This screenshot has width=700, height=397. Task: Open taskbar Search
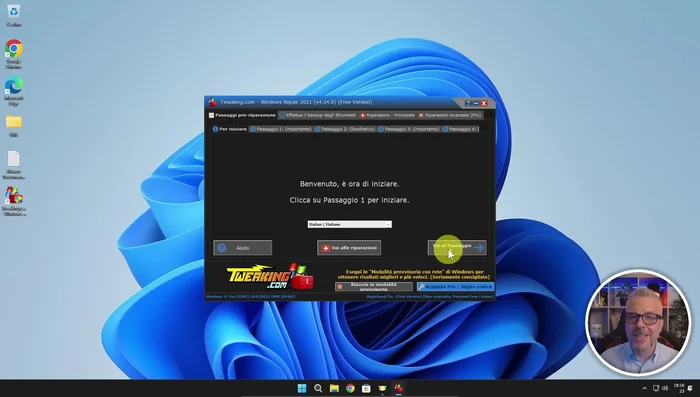(x=318, y=388)
